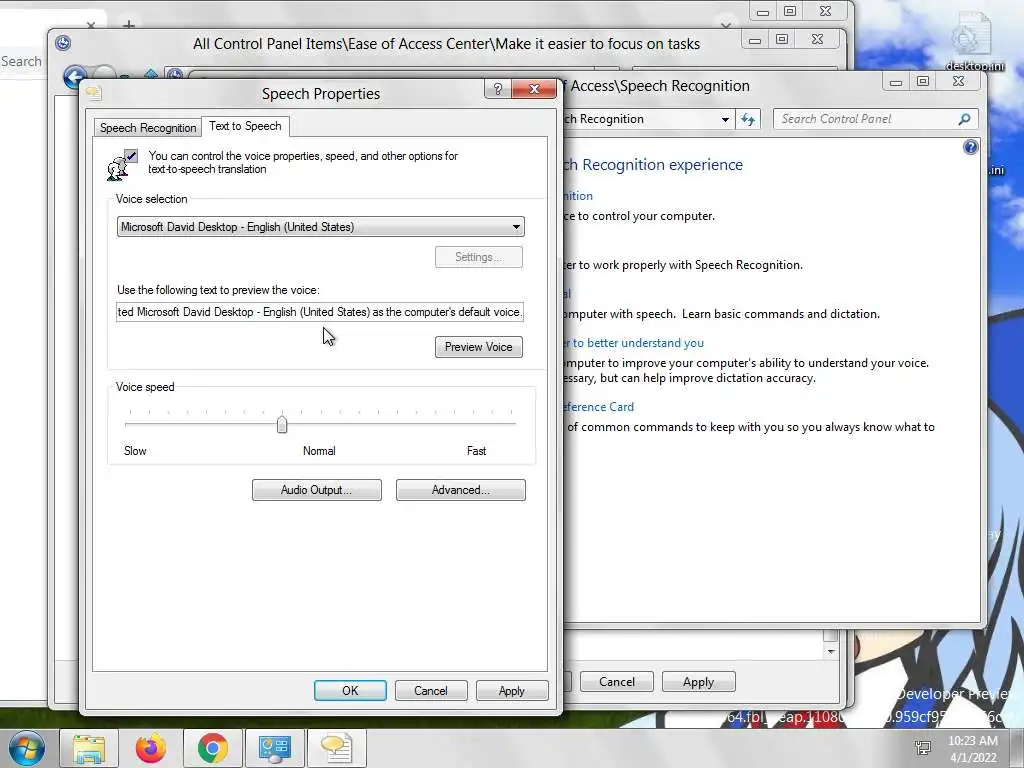This screenshot has height=768, width=1024.
Task: Close the Speech Properties dialog
Action: pyautogui.click(x=534, y=89)
